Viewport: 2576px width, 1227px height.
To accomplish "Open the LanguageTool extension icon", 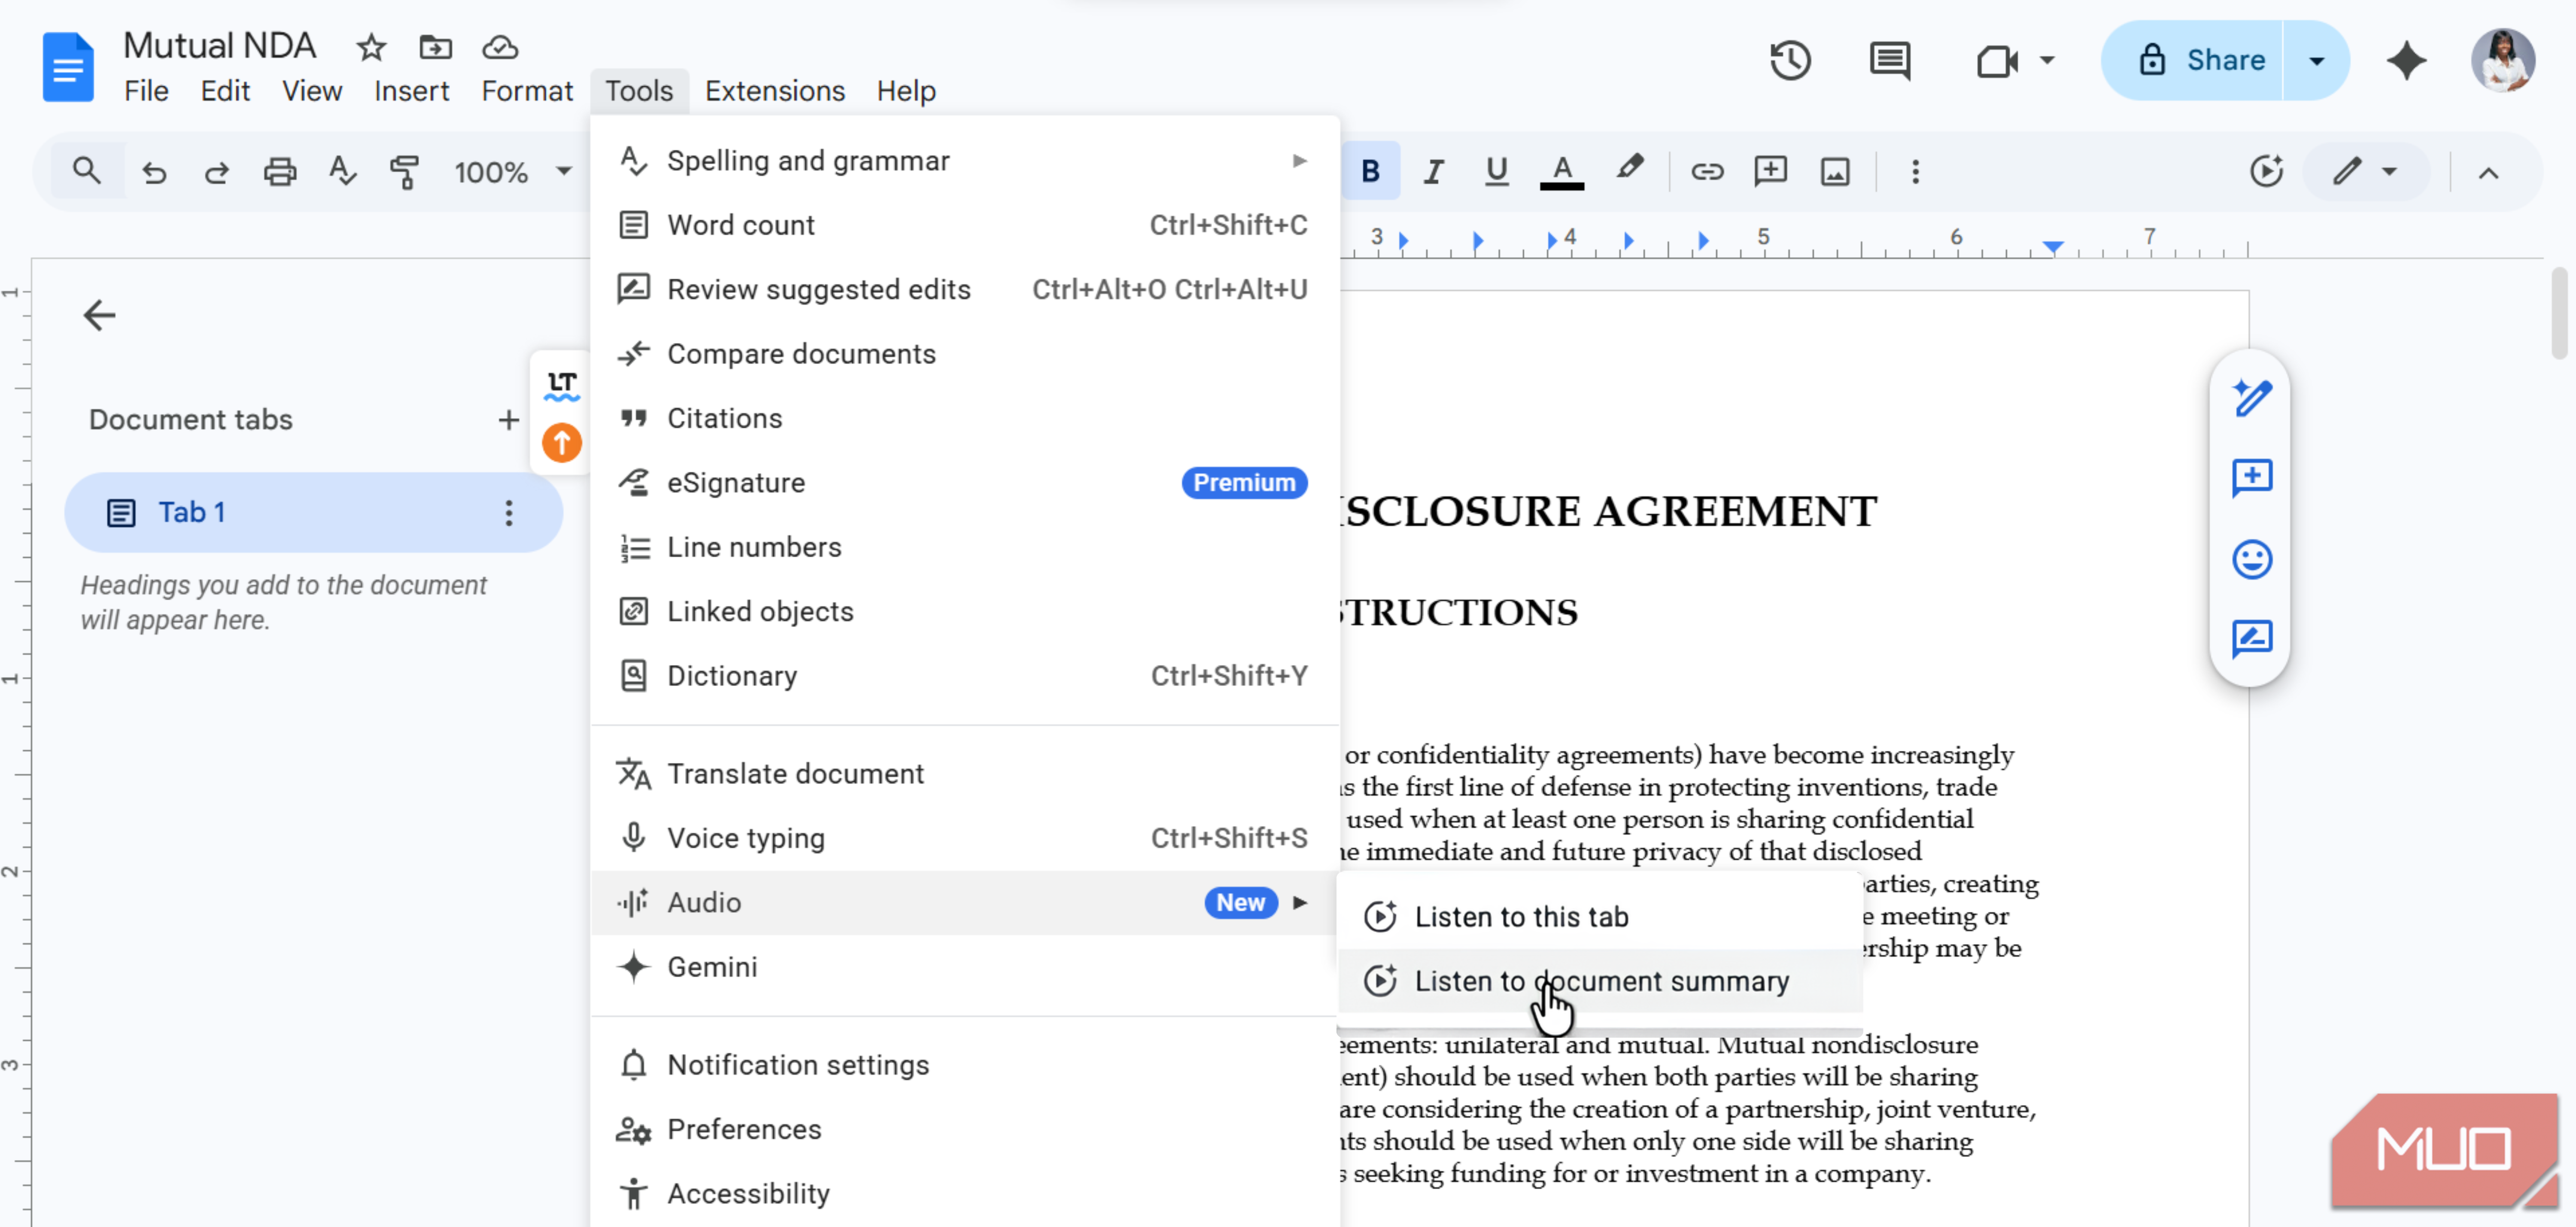I will (x=561, y=385).
